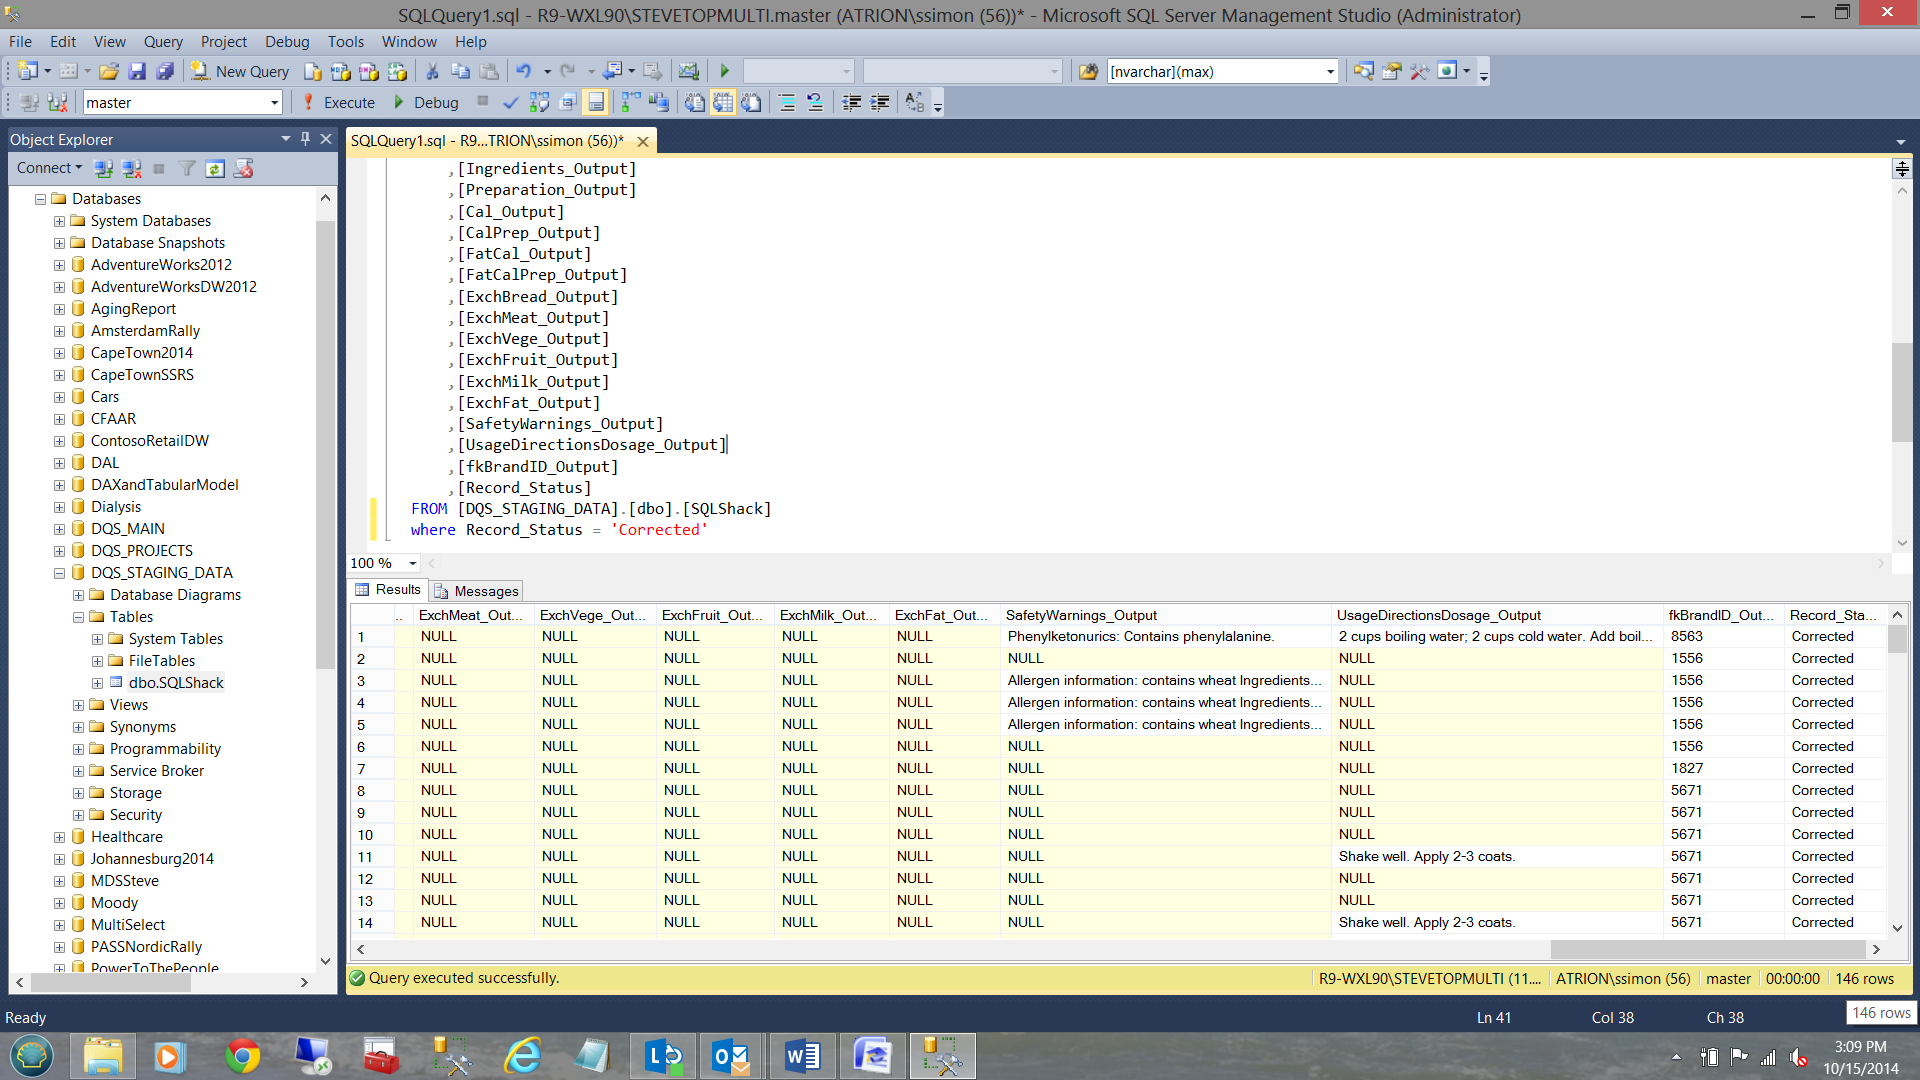Click the Save file icon in toolbar
This screenshot has height=1080, width=1920.
(137, 71)
